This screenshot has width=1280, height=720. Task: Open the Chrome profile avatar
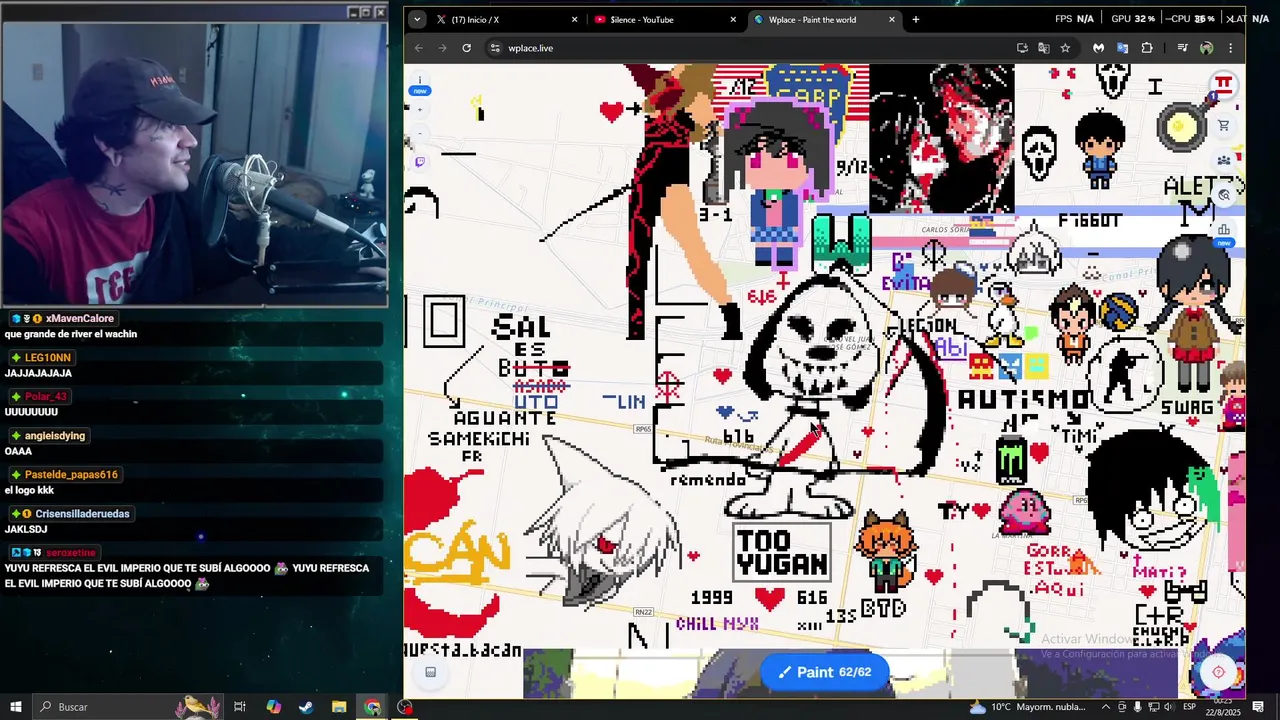point(1206,48)
